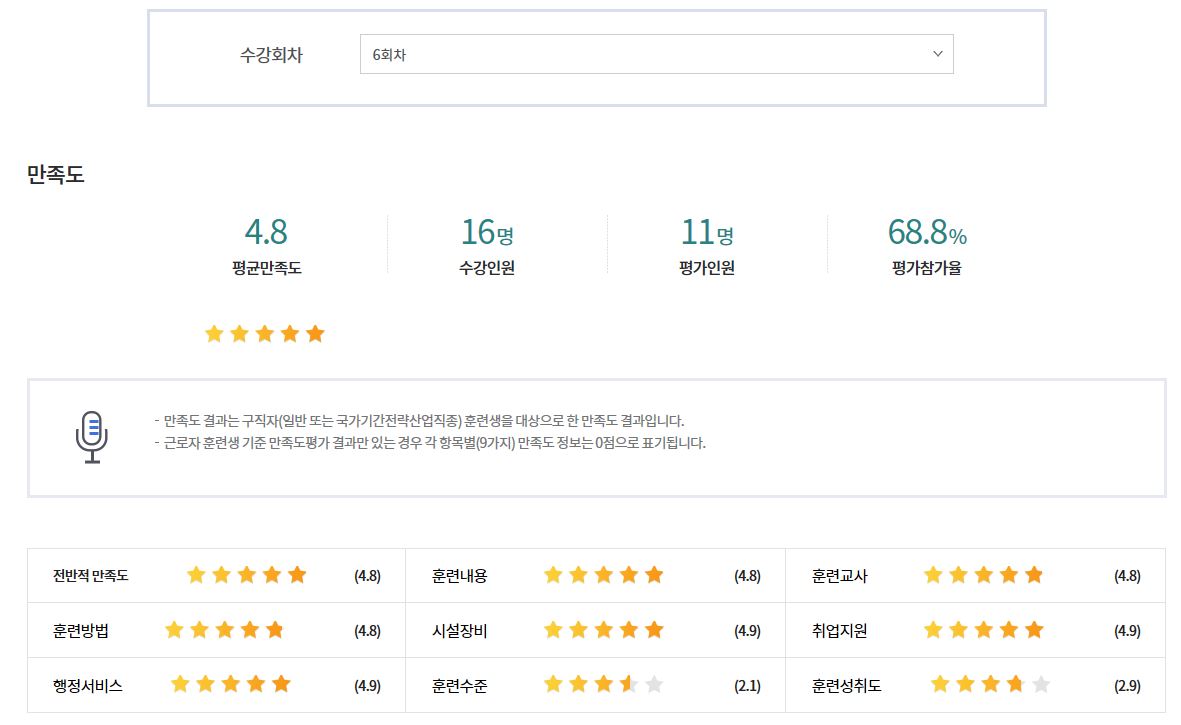
Task: Click the stars next to 전반적 만족도
Action: [246, 575]
